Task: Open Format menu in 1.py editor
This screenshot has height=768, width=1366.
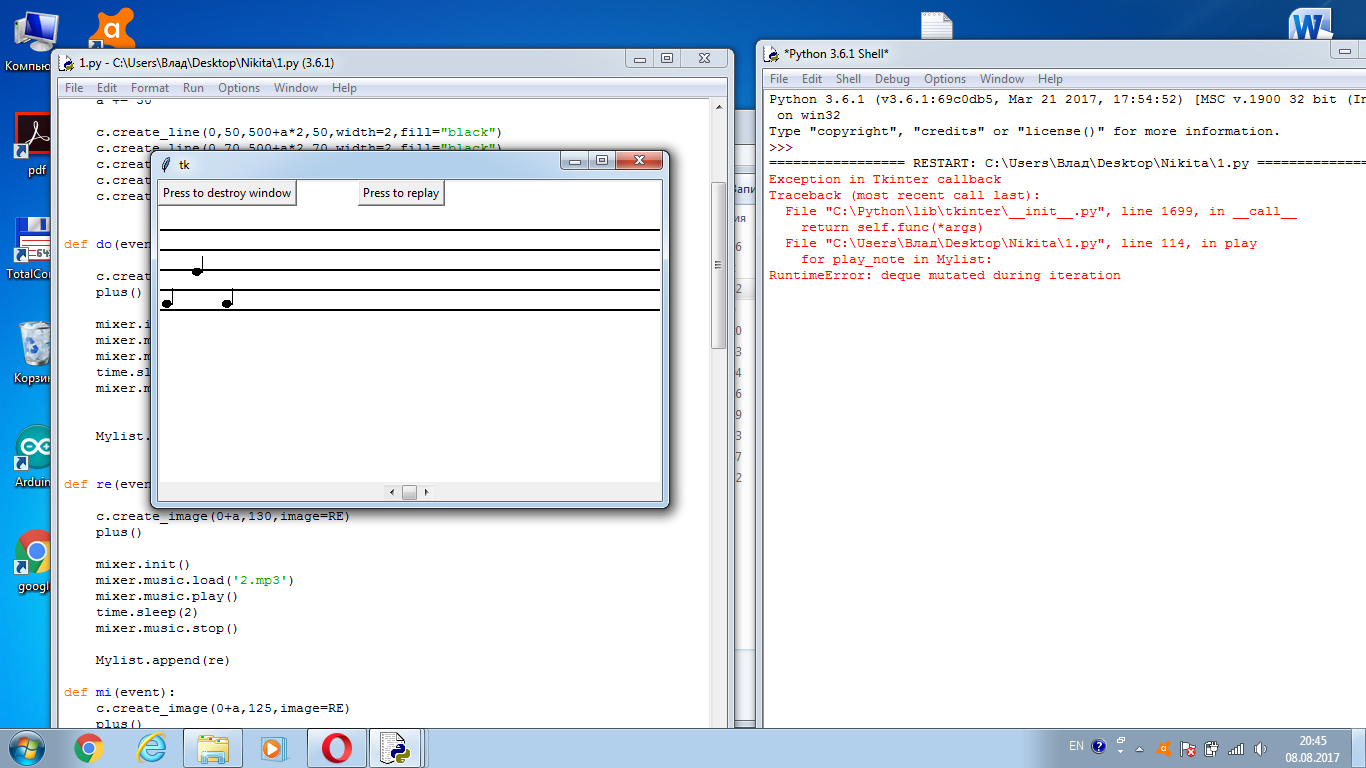Action: tap(150, 88)
